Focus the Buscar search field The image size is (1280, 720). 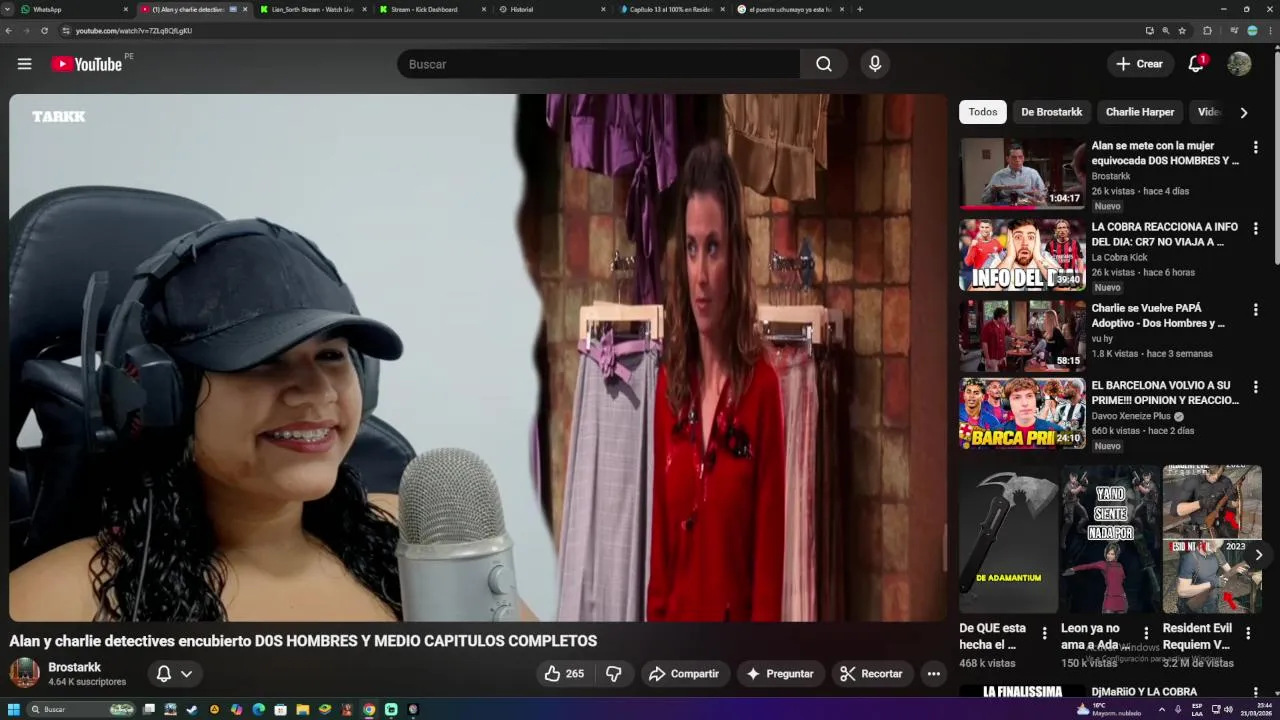[x=598, y=64]
